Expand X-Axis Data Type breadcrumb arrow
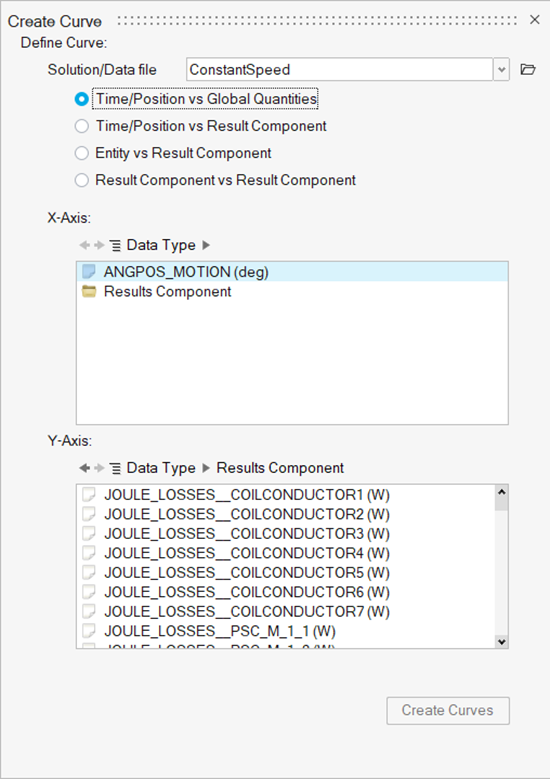The width and height of the screenshot is (550, 779). pos(206,245)
